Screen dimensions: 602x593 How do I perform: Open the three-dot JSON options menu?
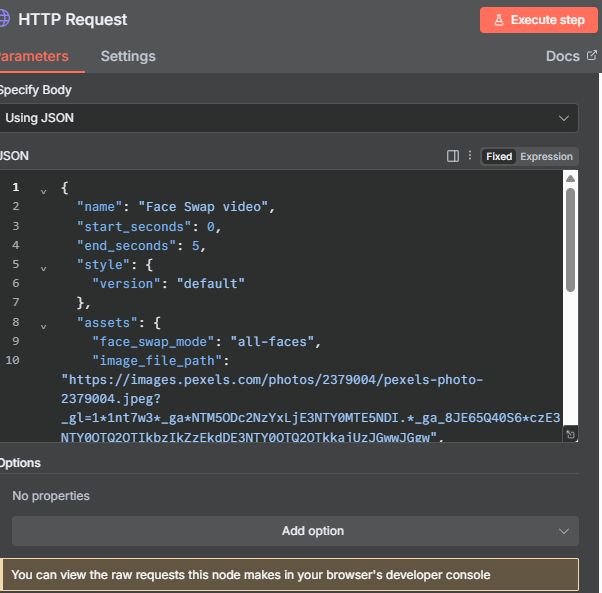pyautogui.click(x=470, y=156)
